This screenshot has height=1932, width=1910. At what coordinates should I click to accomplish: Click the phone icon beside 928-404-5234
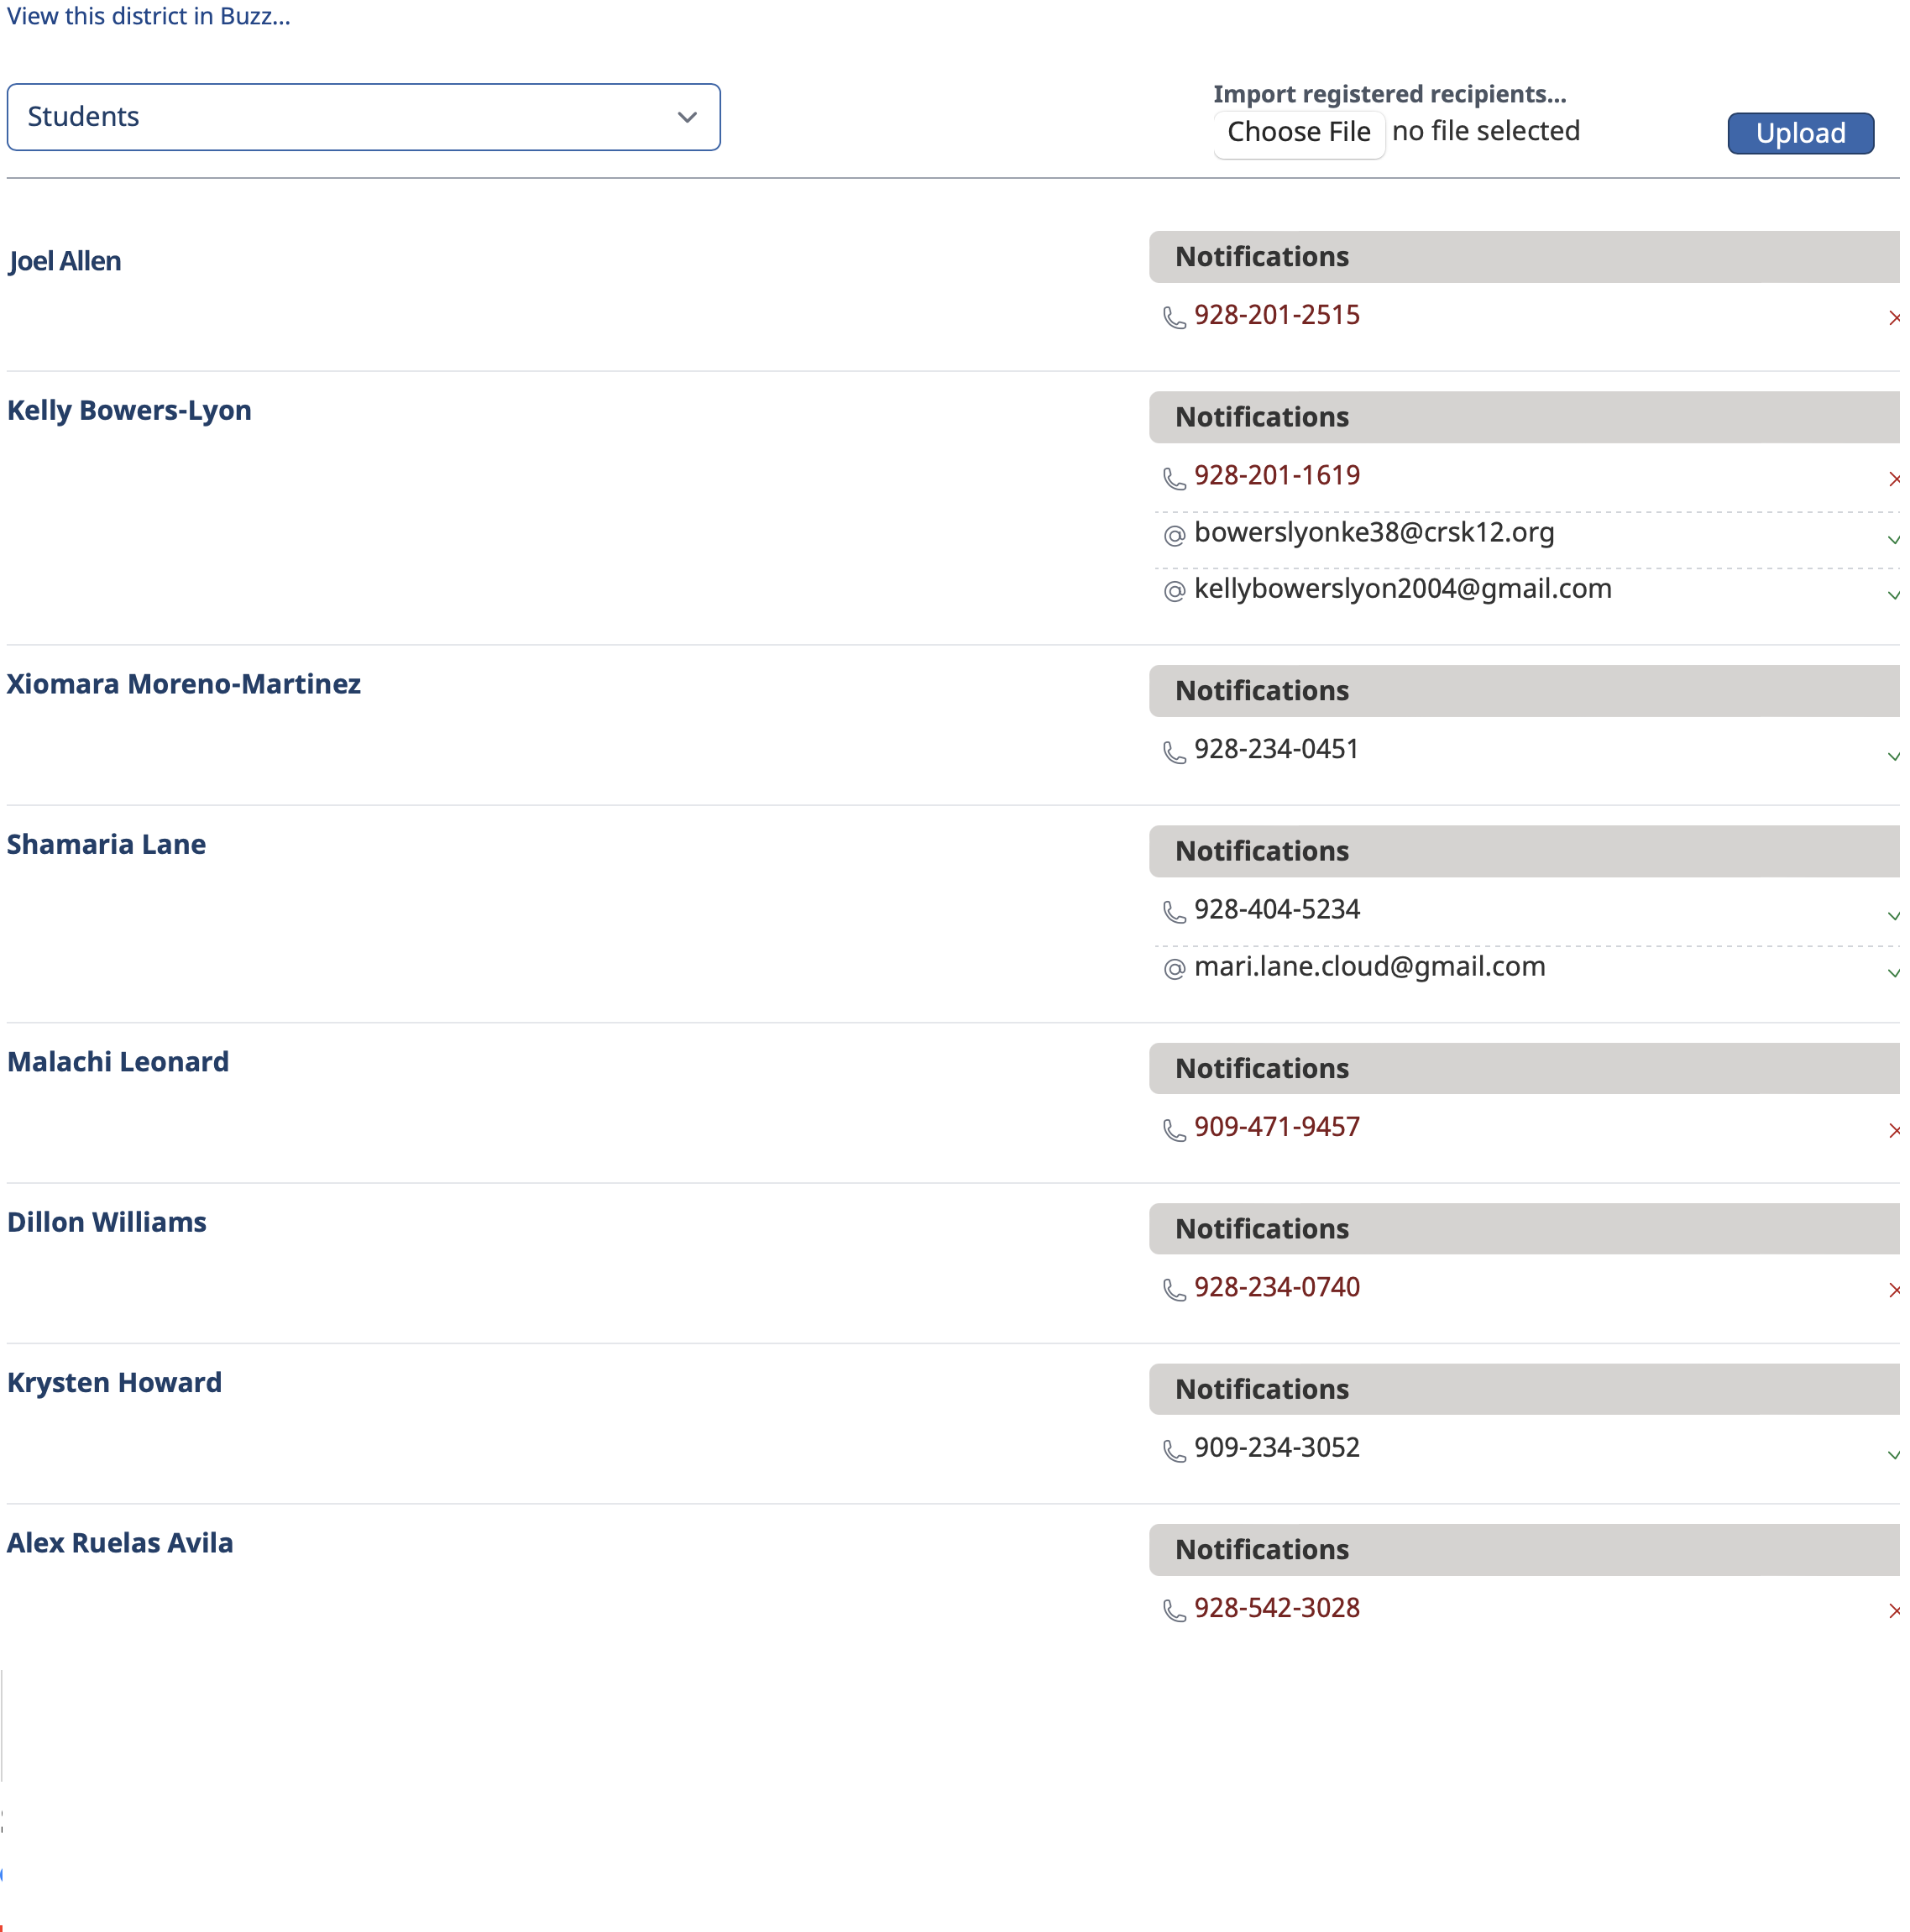pyautogui.click(x=1174, y=912)
